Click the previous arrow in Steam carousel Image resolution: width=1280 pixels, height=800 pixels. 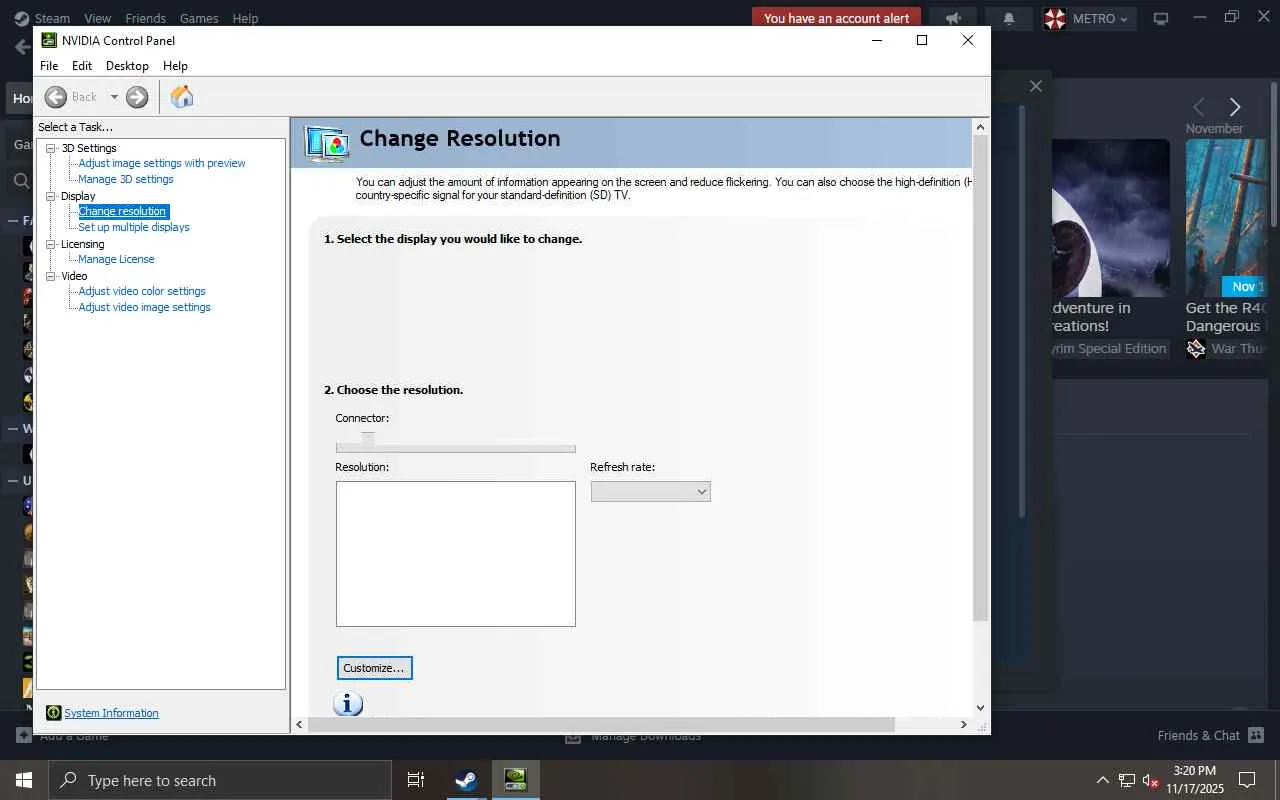[1198, 107]
